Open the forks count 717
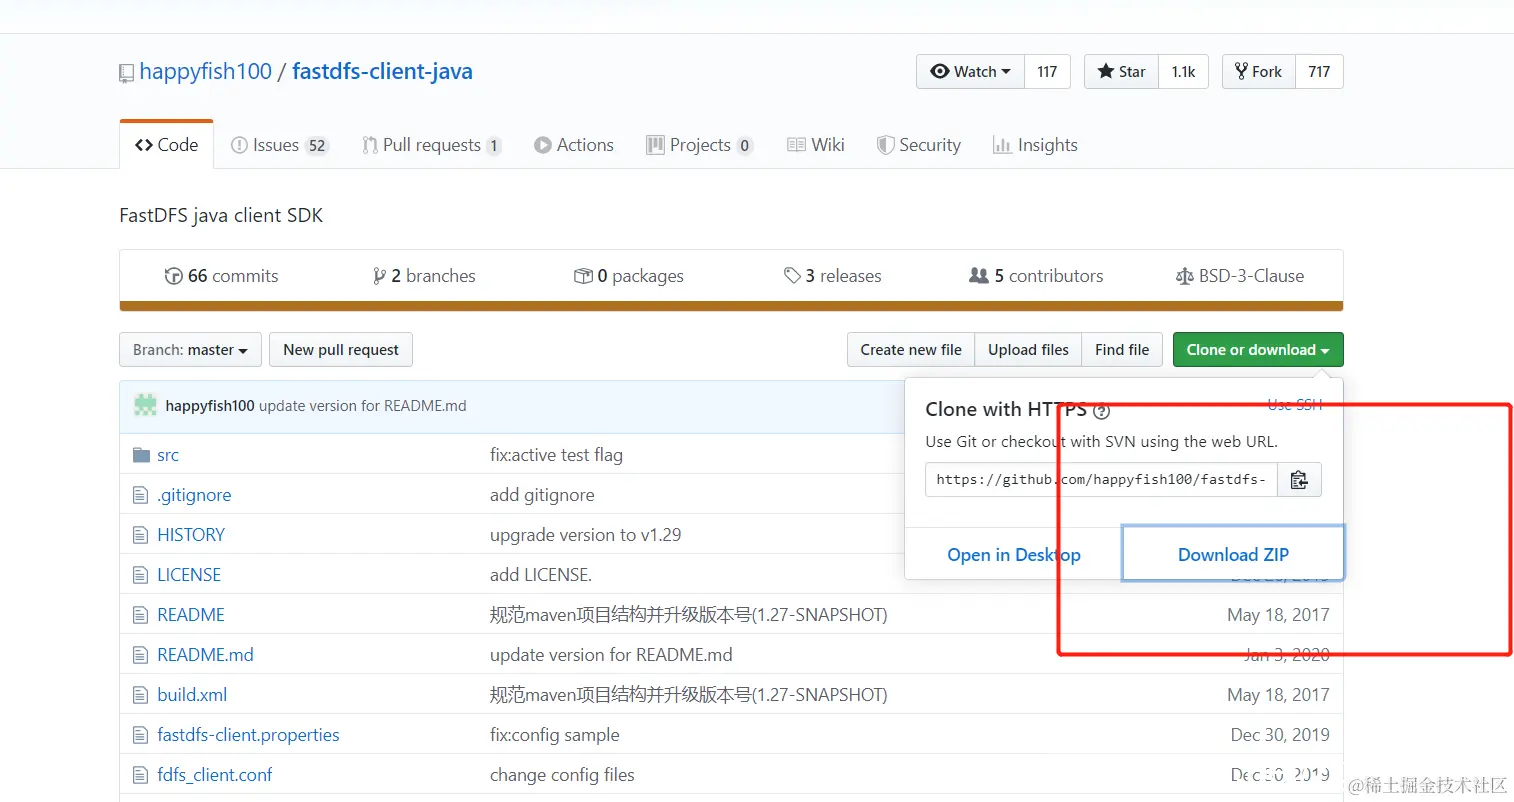 [1319, 72]
